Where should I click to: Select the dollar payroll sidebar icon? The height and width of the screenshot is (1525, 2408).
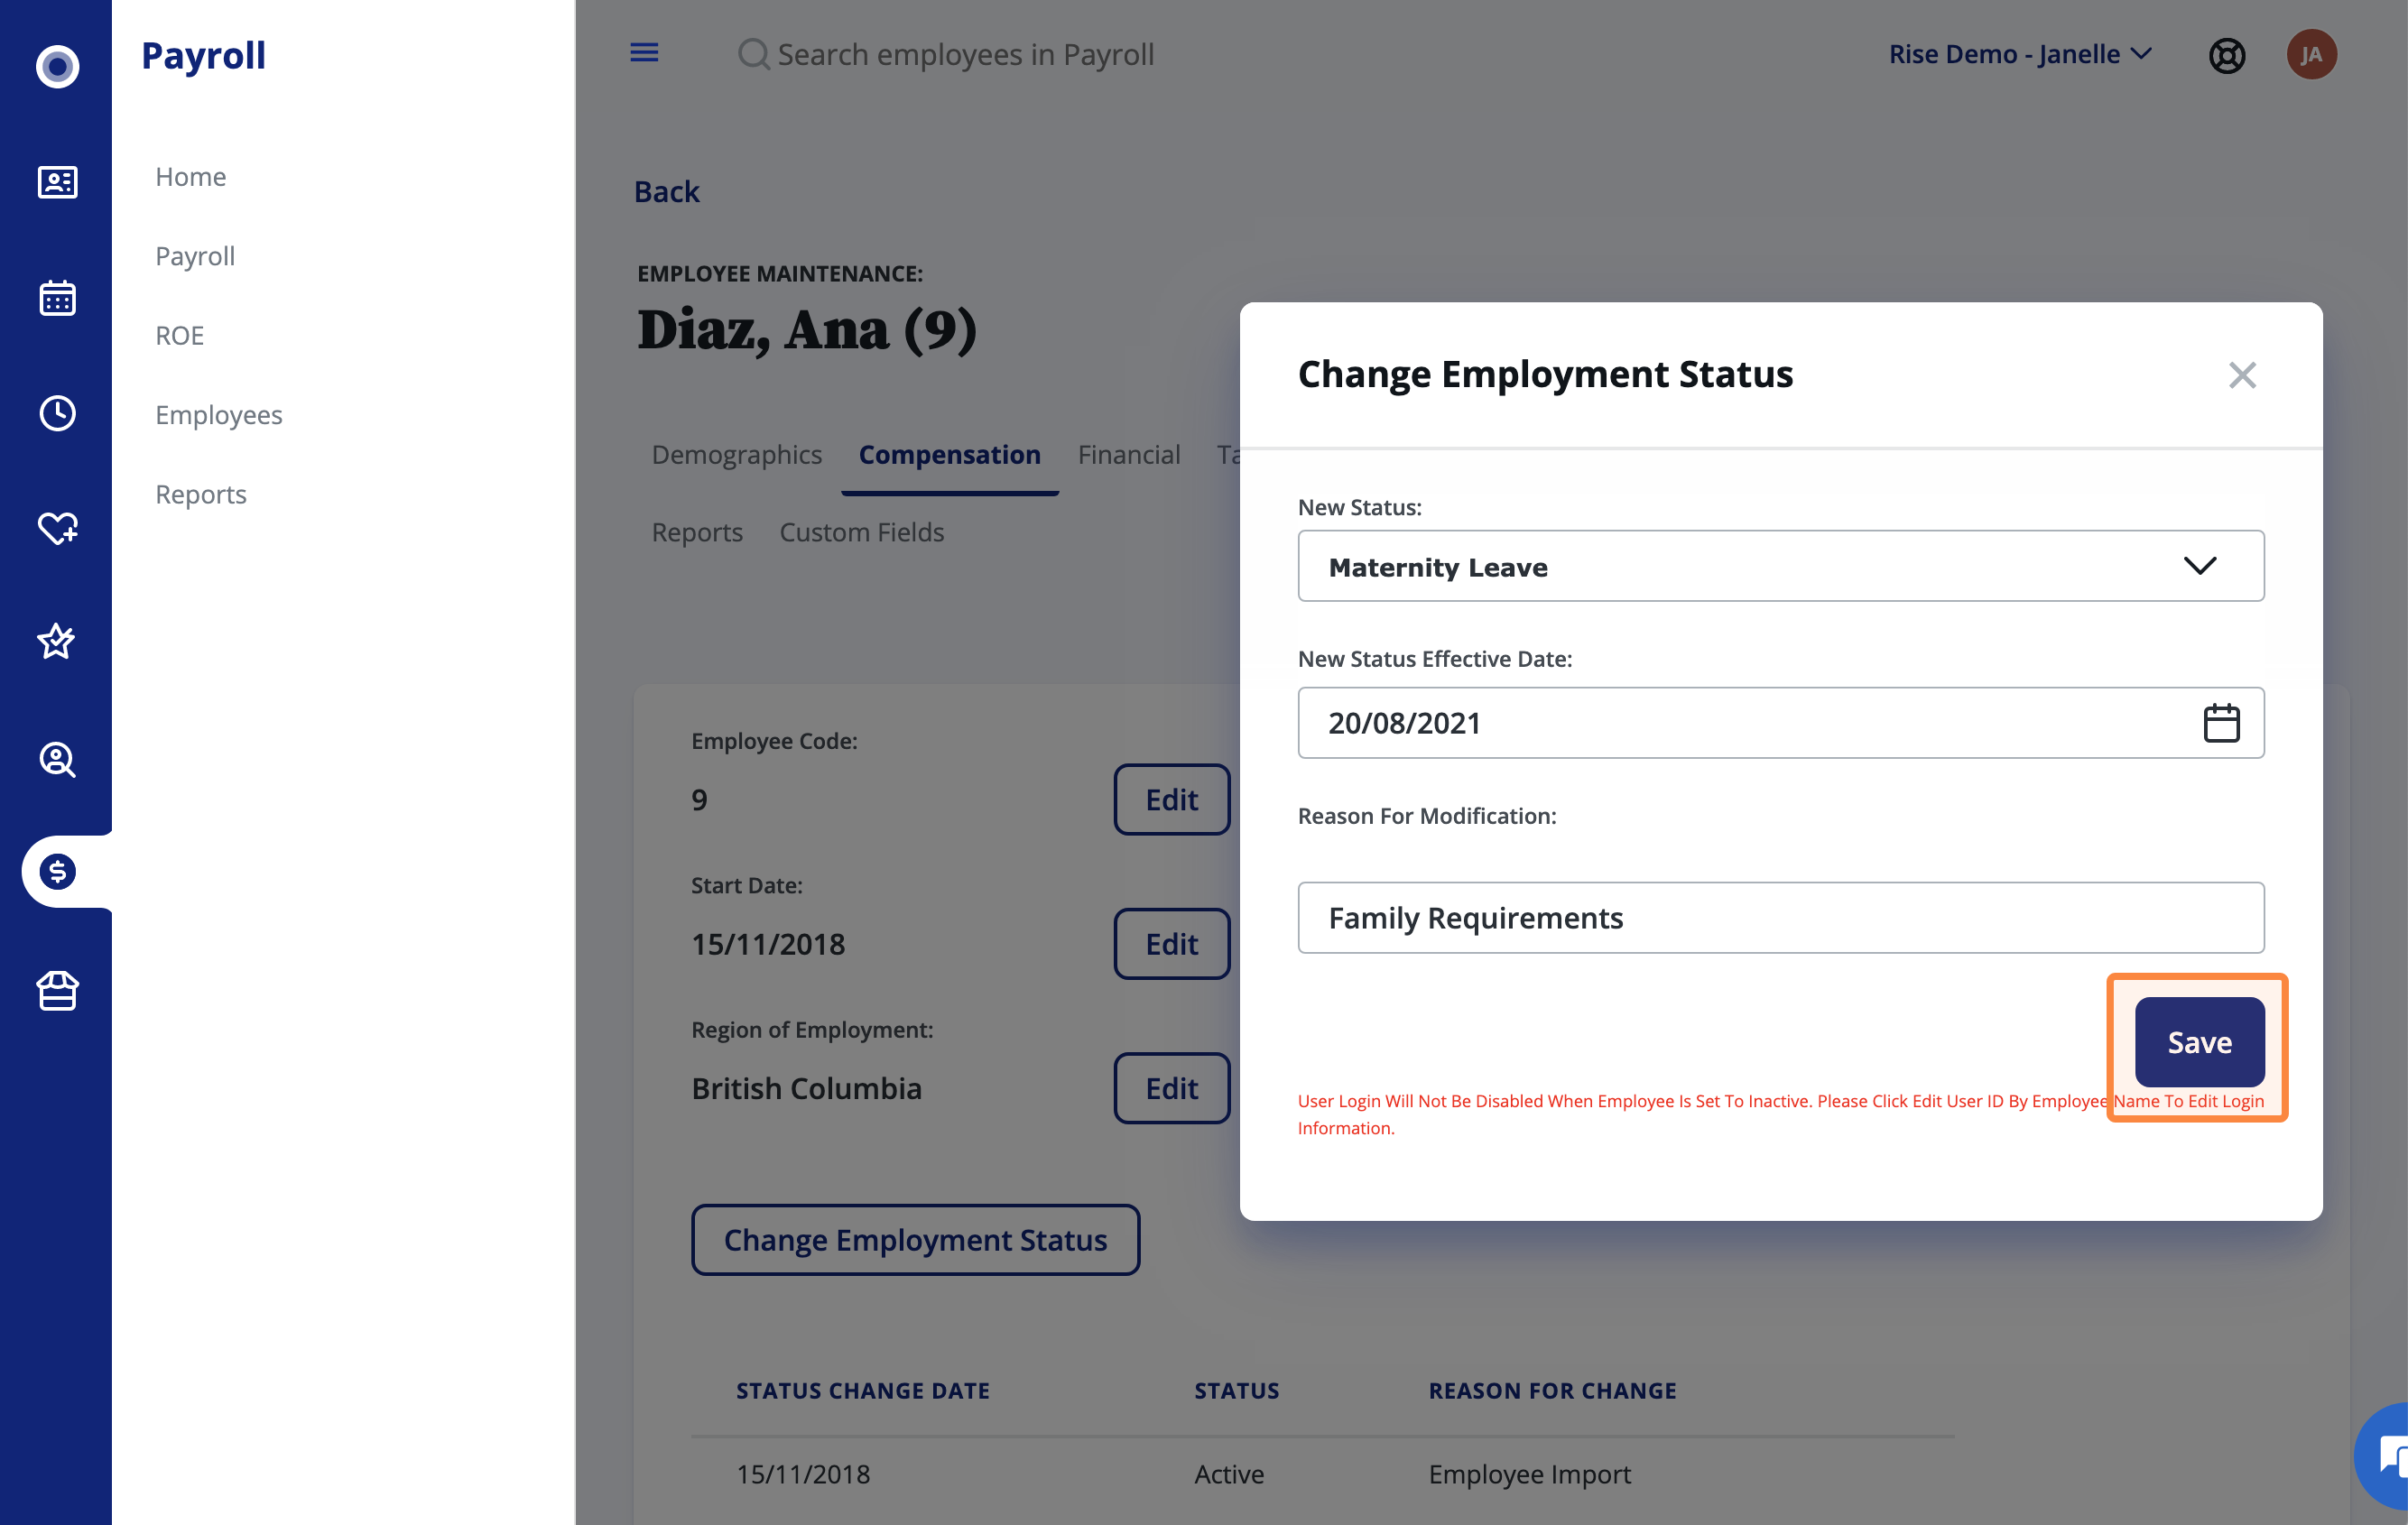pyautogui.click(x=57, y=872)
